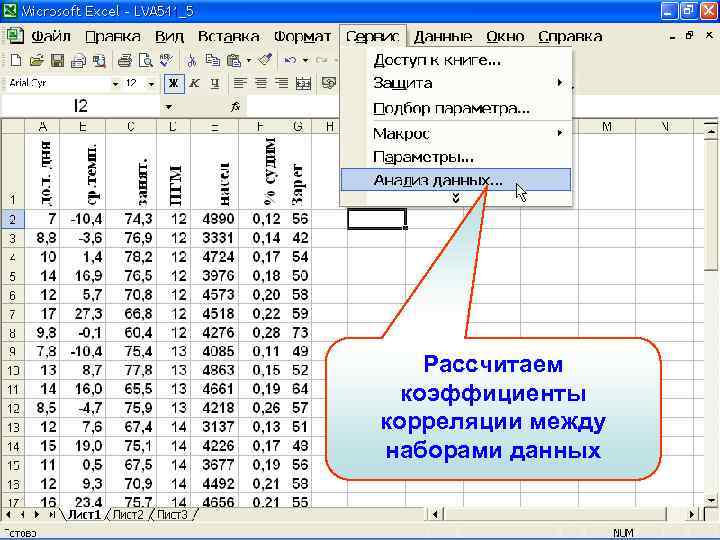Viewport: 720px width, 540px height.
Task: Open the Вид menu
Action: 169,36
